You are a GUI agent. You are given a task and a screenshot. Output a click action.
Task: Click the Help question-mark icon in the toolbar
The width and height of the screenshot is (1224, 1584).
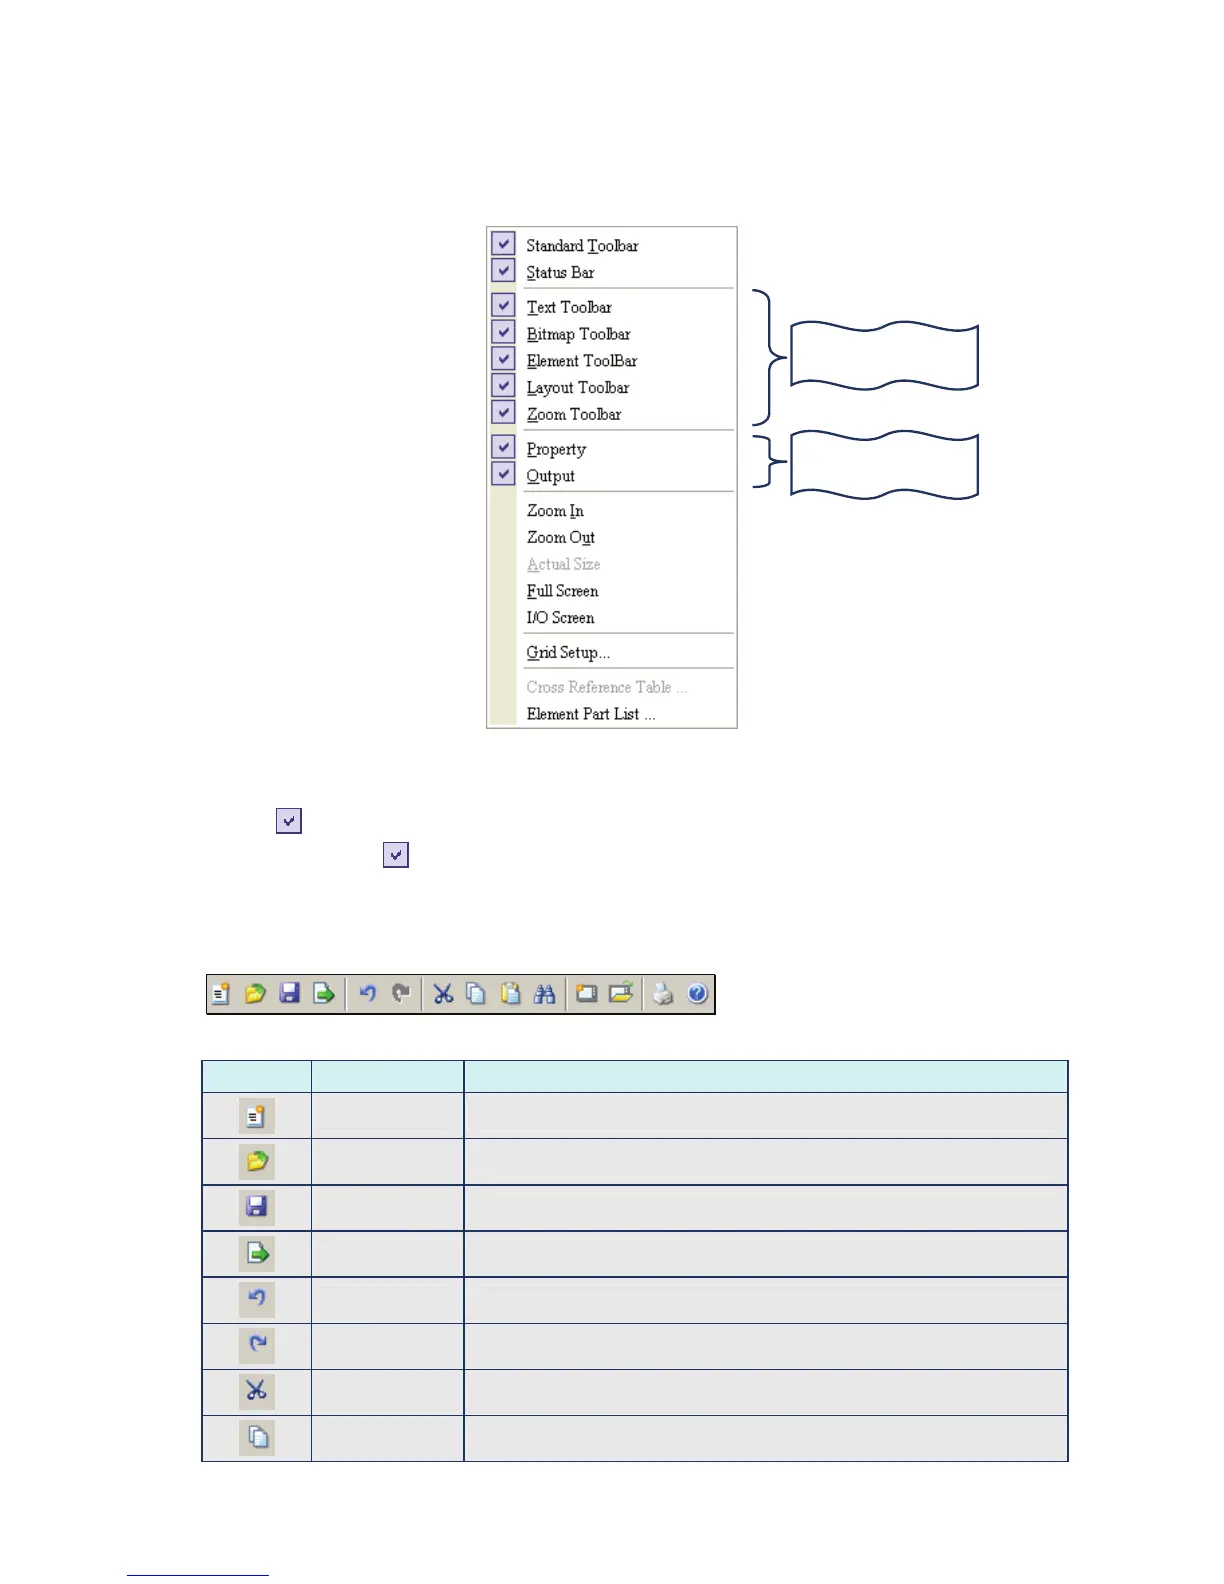pyautogui.click(x=698, y=994)
